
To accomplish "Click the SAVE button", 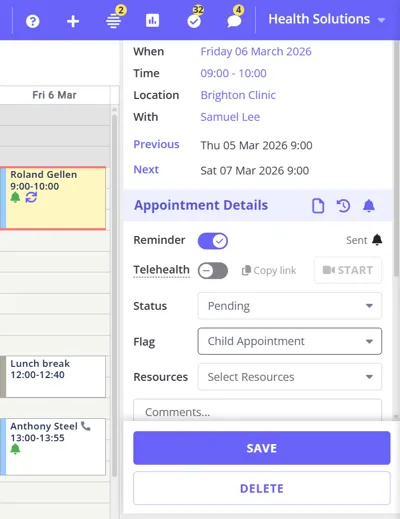I will (x=262, y=448).
